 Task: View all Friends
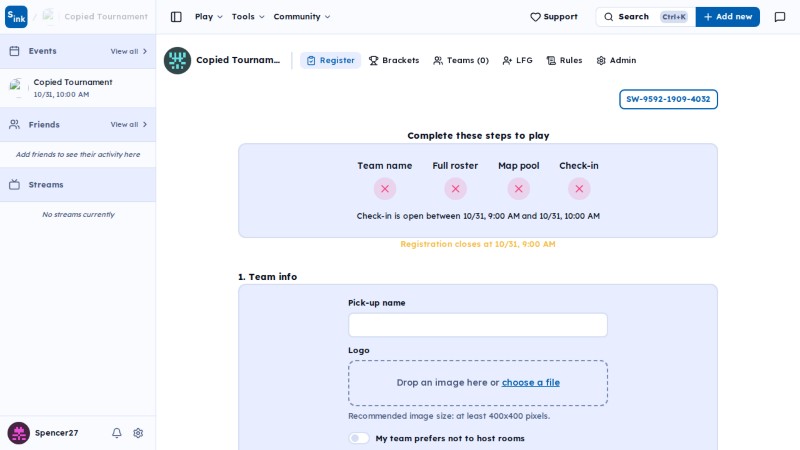coord(129,124)
